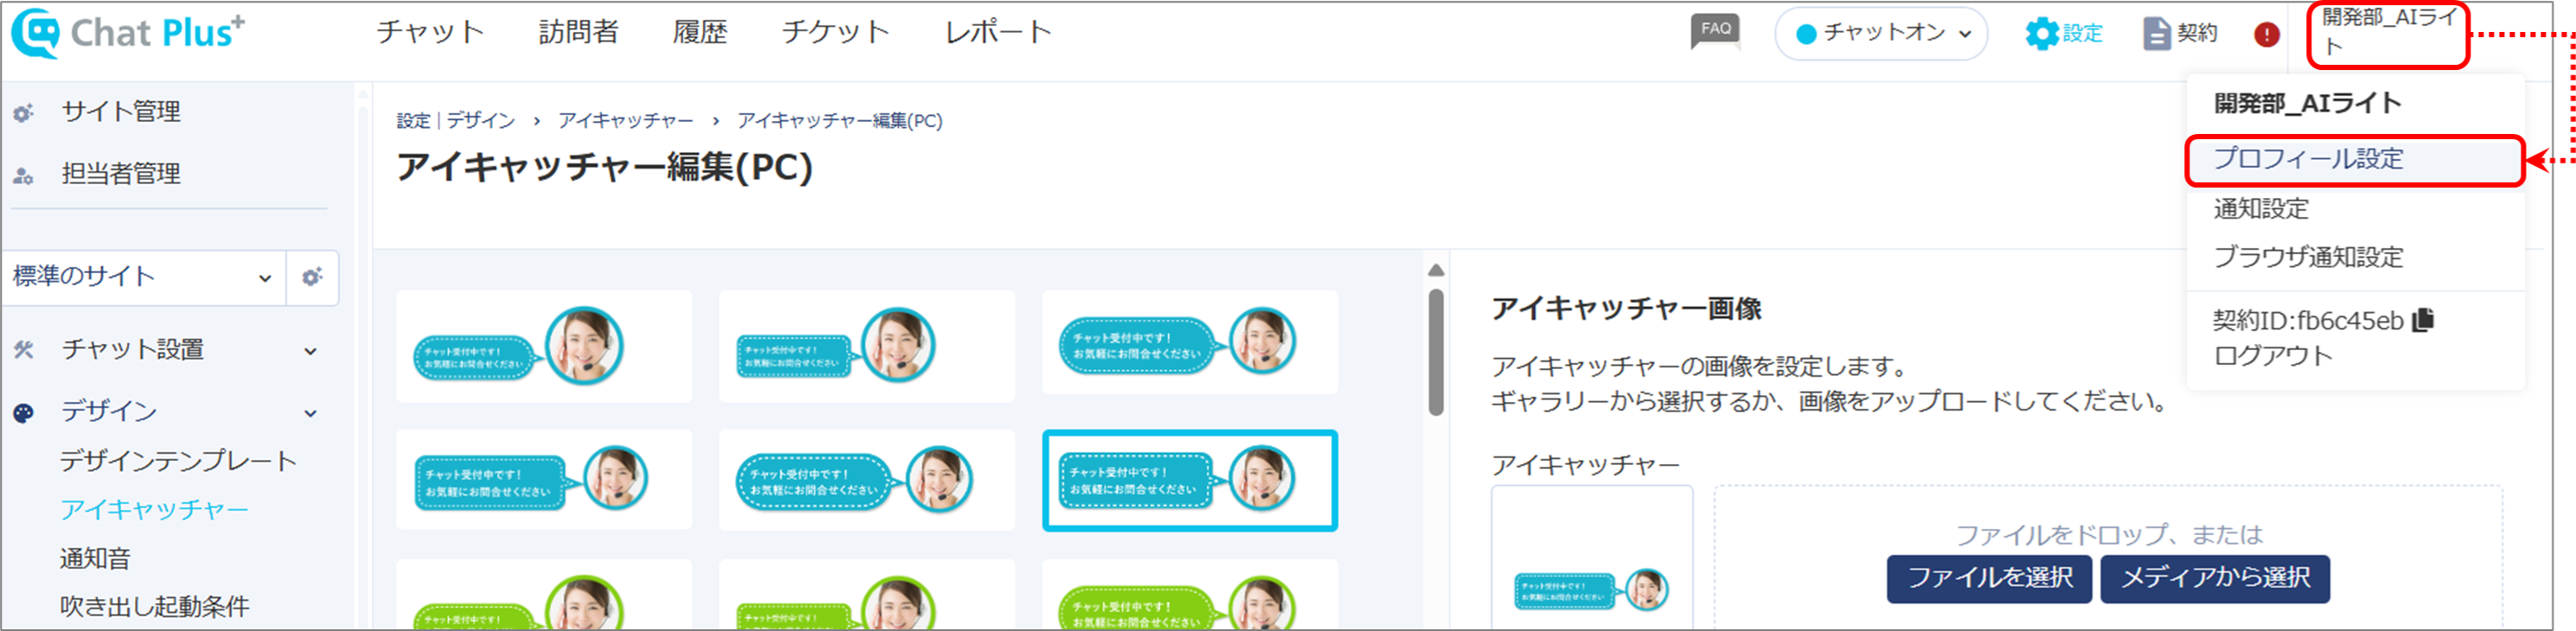Click the メディアから選択 button
The image size is (2576, 631).
pos(2215,579)
